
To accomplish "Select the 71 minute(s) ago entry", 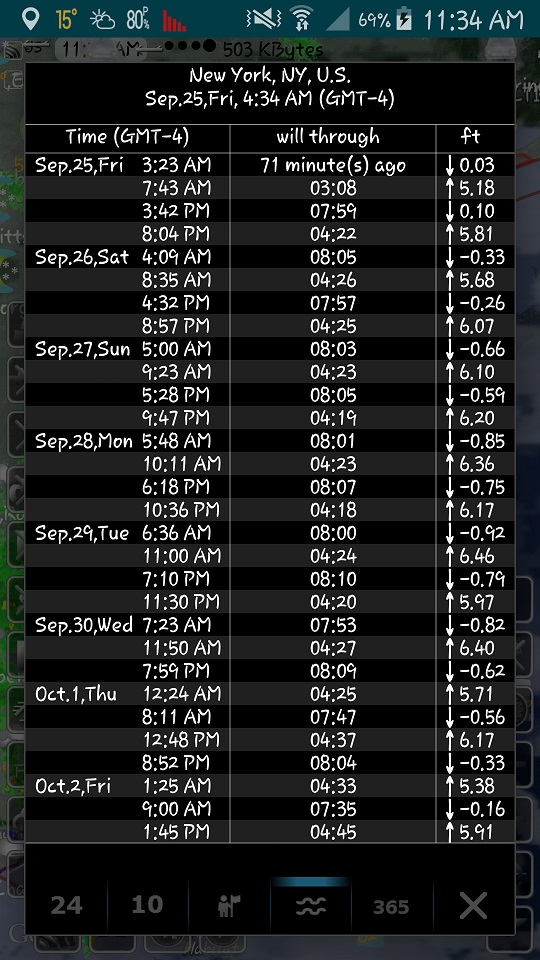I will point(333,165).
